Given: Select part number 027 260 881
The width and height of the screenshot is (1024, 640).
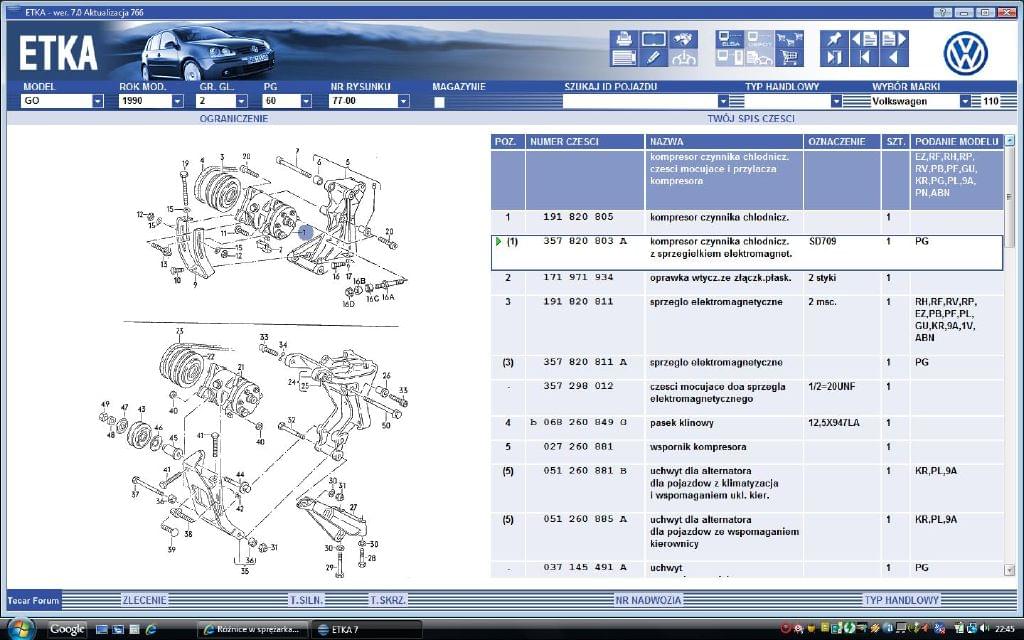Looking at the screenshot, I should click(578, 447).
